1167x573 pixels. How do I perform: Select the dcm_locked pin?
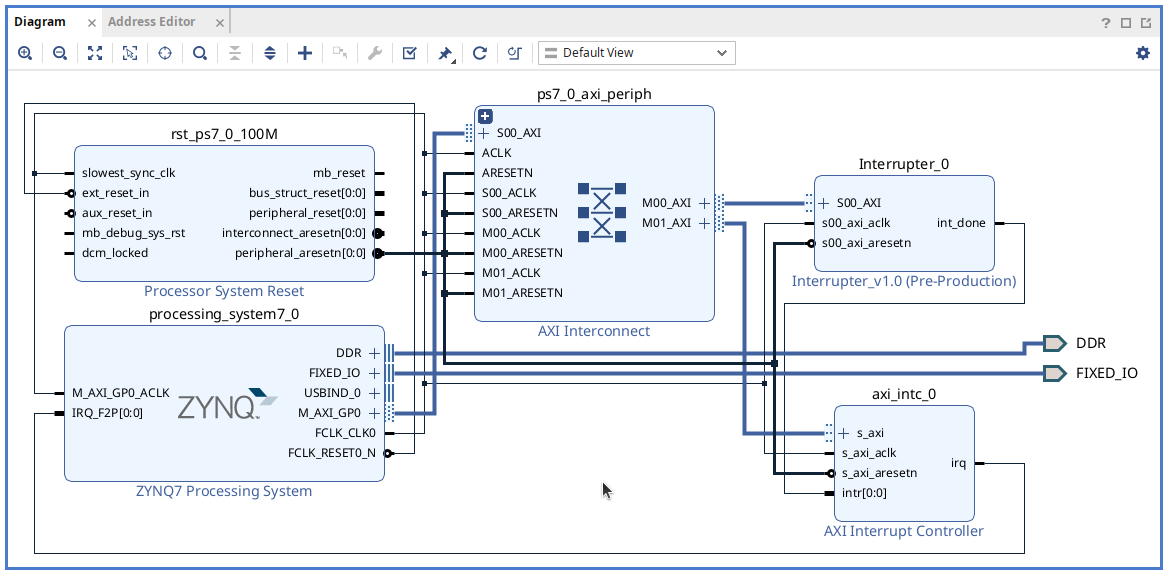[115, 253]
